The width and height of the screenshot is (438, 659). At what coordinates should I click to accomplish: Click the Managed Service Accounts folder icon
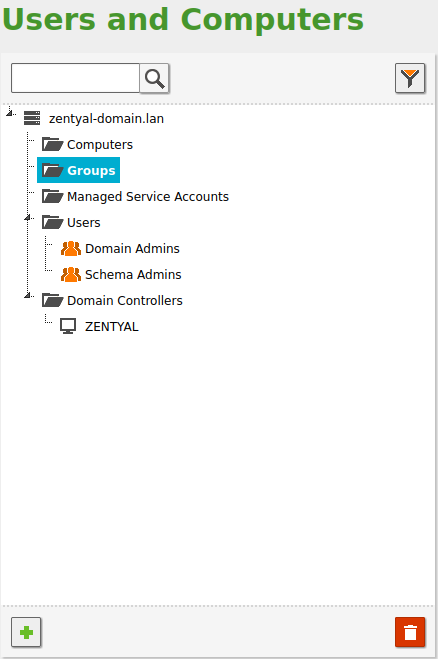tap(53, 196)
